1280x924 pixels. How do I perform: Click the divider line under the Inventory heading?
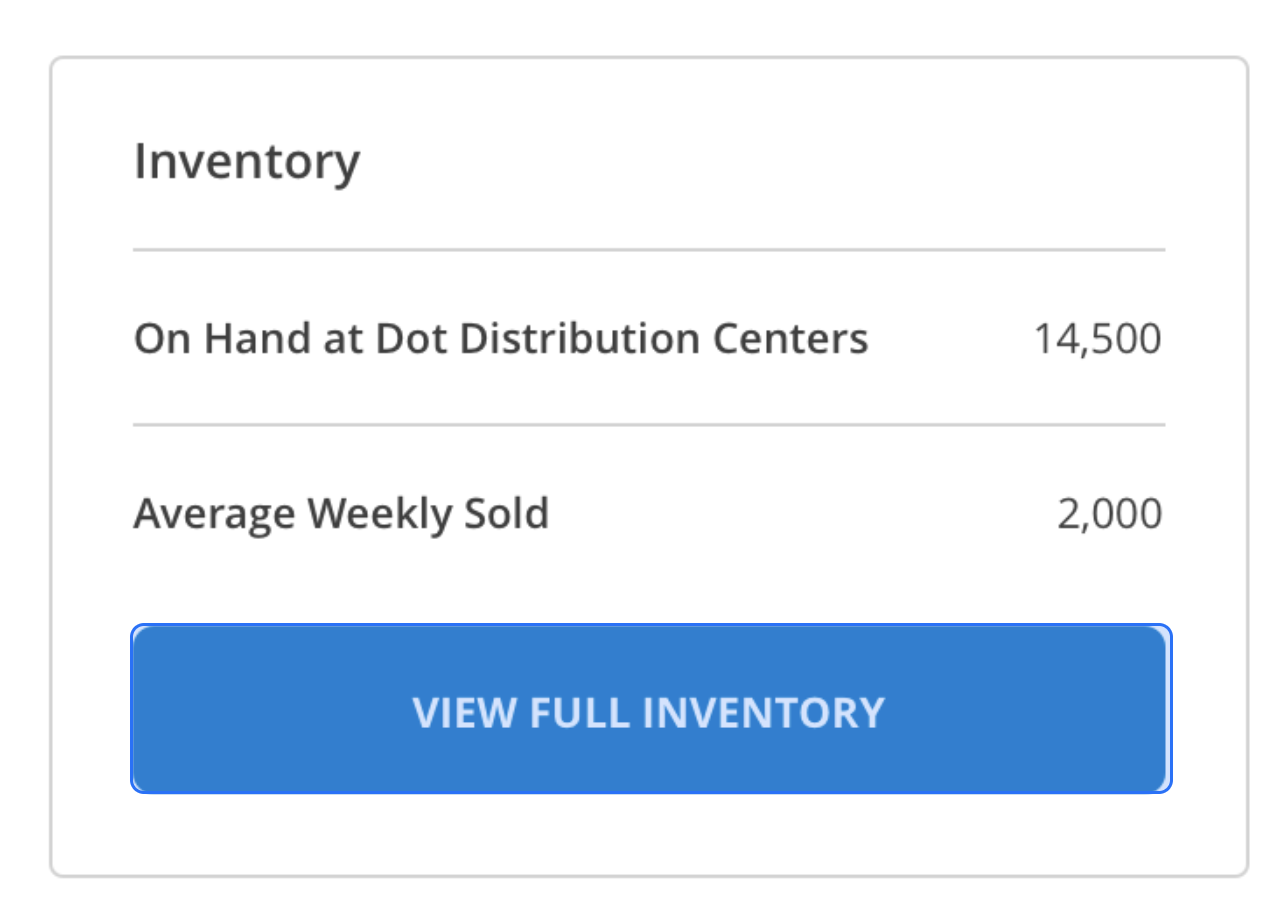click(x=649, y=250)
